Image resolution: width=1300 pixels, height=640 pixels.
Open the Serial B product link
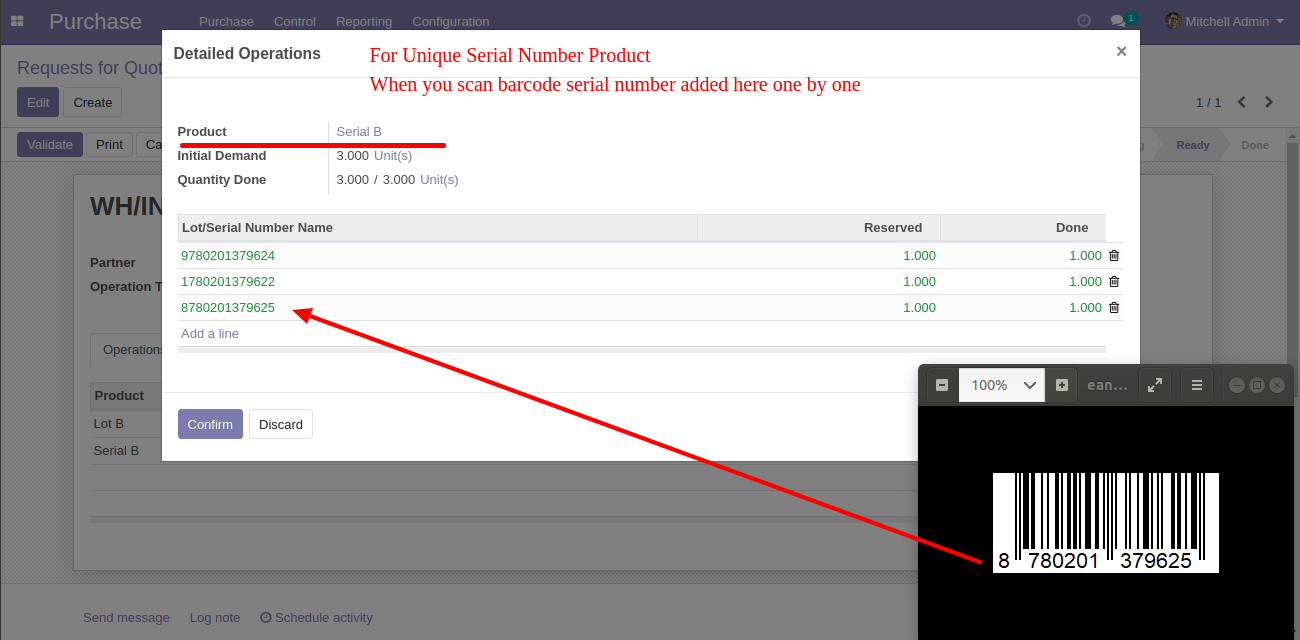click(x=359, y=132)
